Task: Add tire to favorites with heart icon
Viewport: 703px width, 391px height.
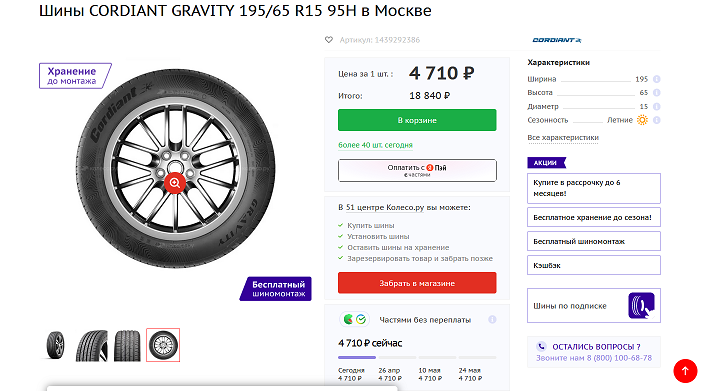Action: (329, 40)
